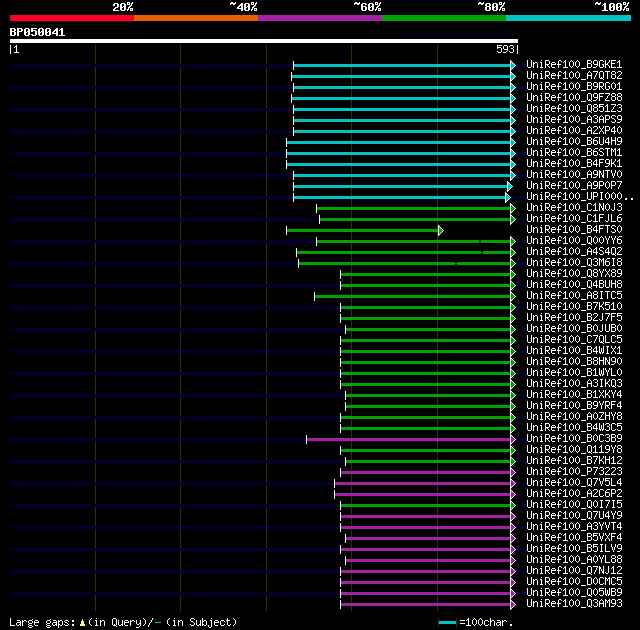Select UniRef100_Q851Z3 label

point(574,109)
